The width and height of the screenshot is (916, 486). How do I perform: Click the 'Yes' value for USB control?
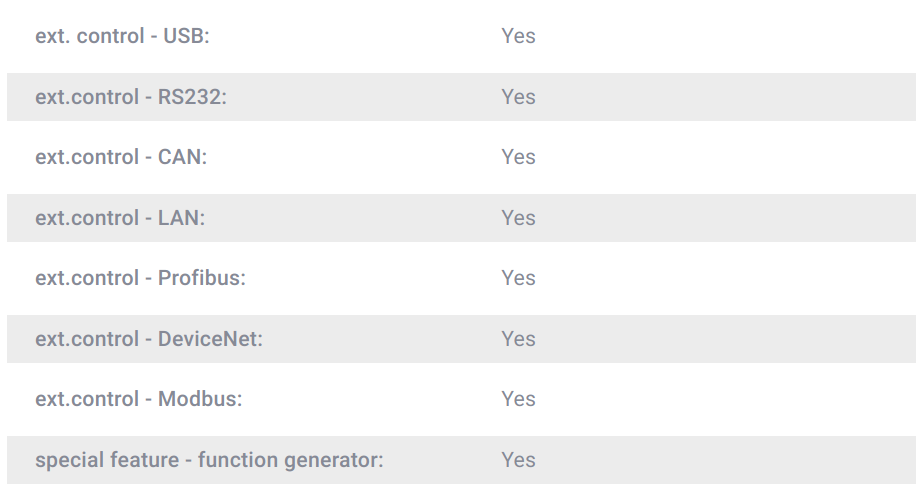[518, 36]
